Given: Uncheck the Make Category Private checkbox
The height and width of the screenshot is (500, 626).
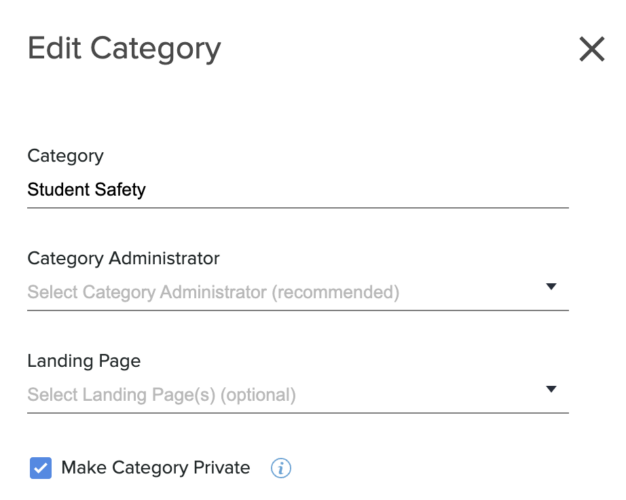Looking at the screenshot, I should [40, 467].
